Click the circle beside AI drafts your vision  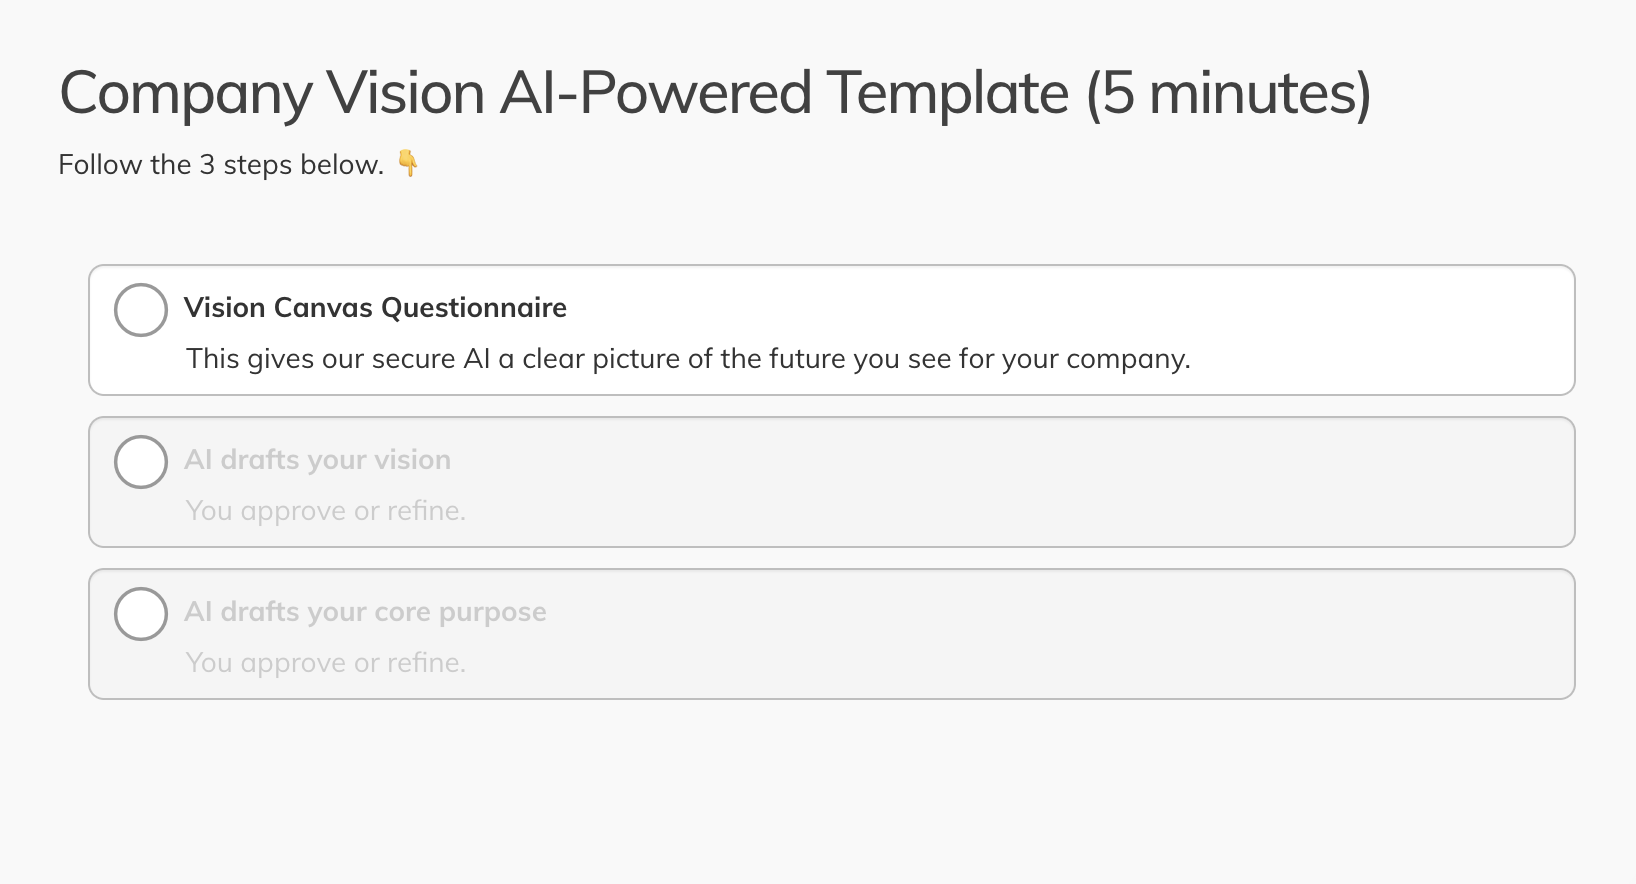(141, 462)
